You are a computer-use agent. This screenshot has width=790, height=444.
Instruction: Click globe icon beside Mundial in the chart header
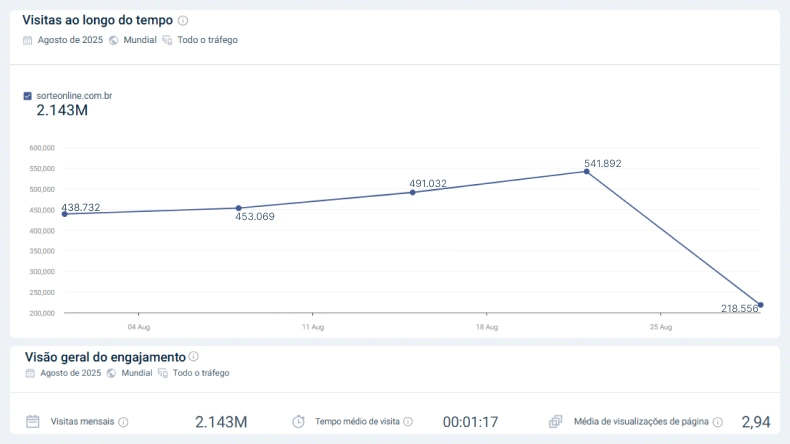point(114,40)
